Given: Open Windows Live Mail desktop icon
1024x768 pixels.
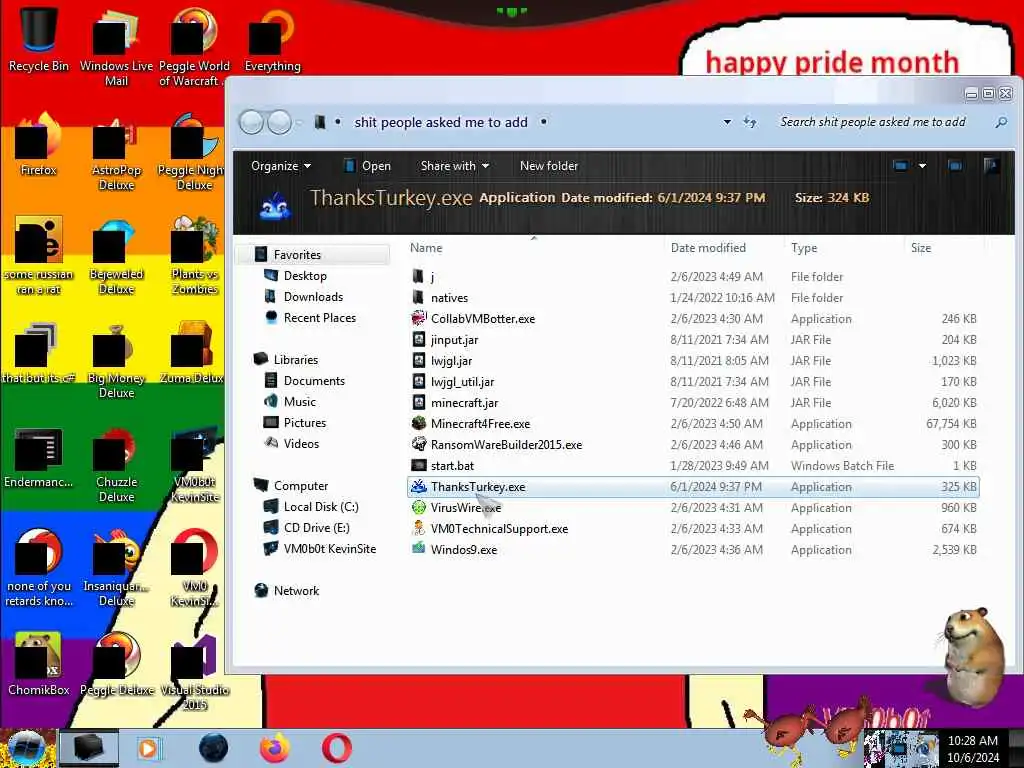Looking at the screenshot, I should pos(116,47).
